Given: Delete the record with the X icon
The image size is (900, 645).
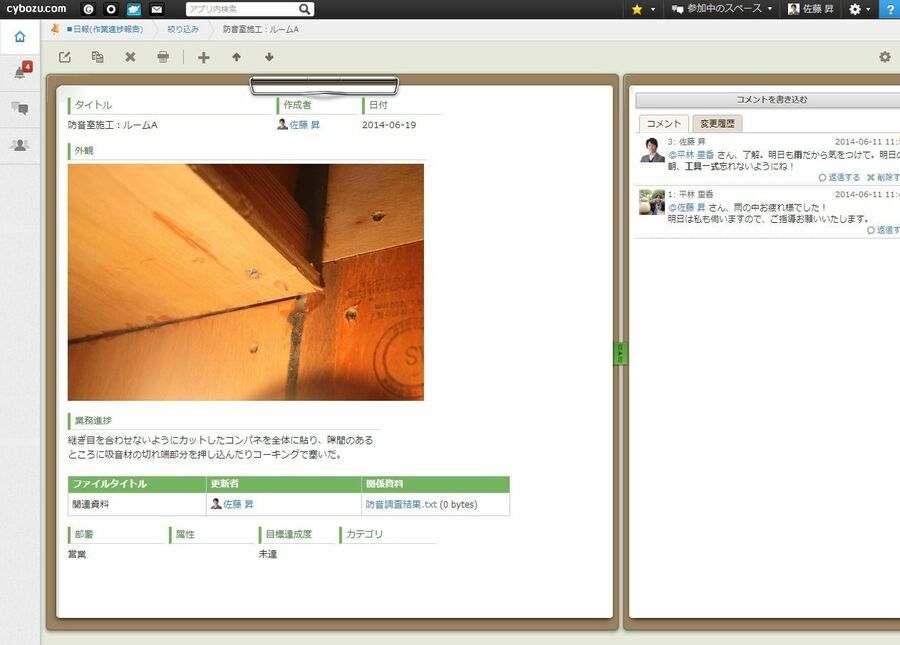Looking at the screenshot, I should coord(130,58).
